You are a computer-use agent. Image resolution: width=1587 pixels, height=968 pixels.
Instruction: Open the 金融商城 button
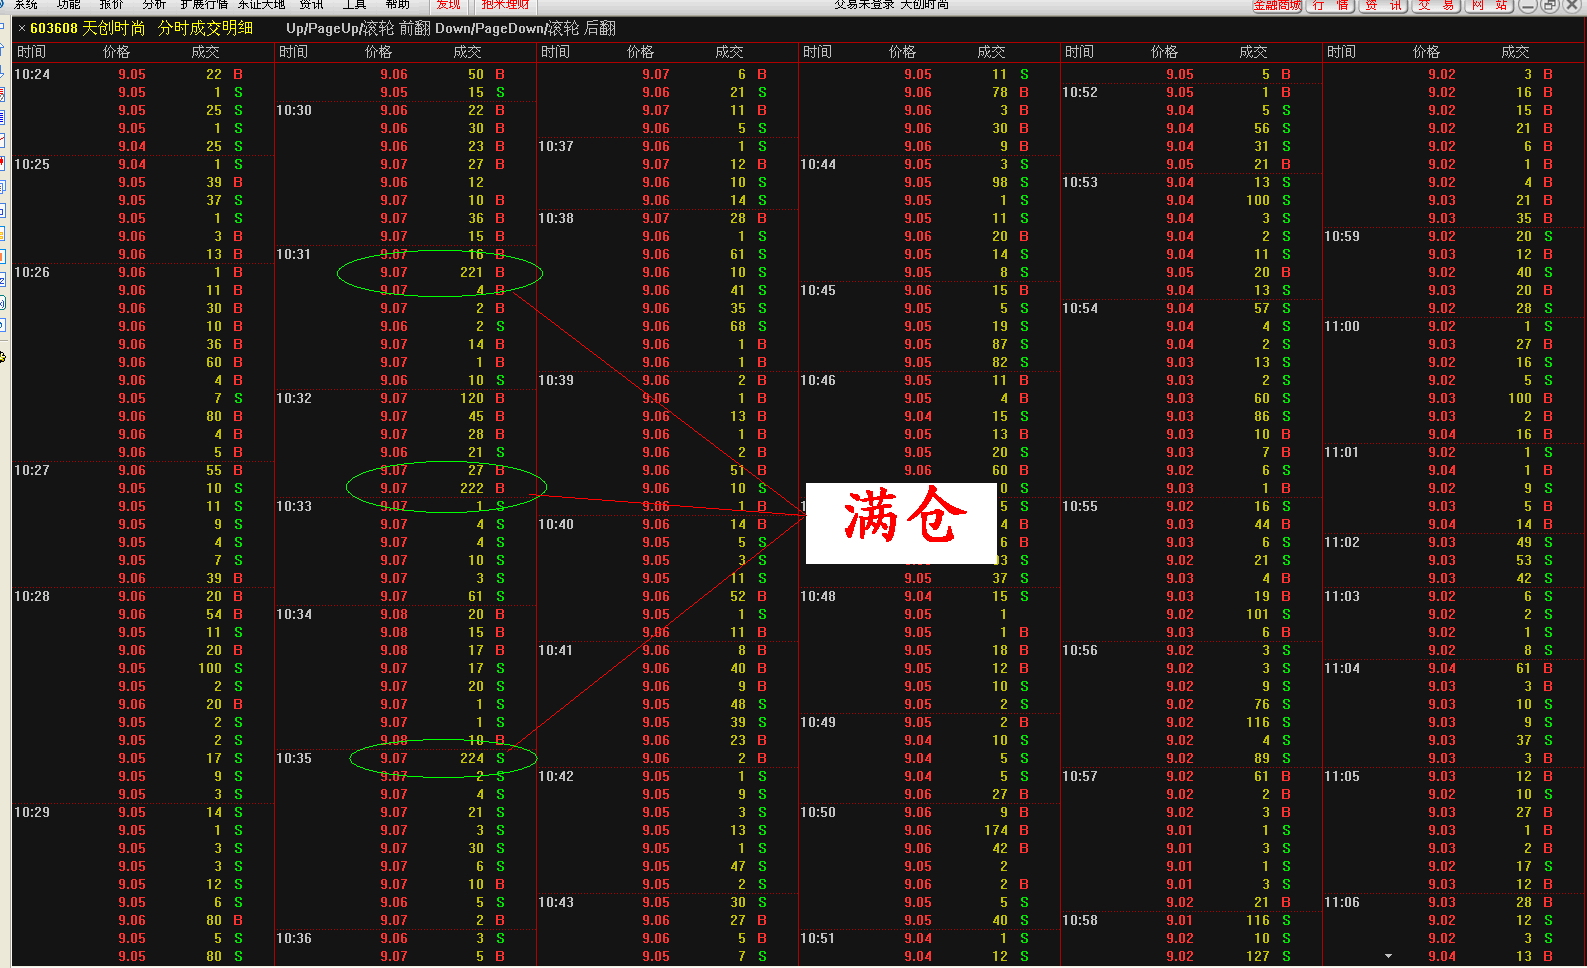(x=1277, y=5)
